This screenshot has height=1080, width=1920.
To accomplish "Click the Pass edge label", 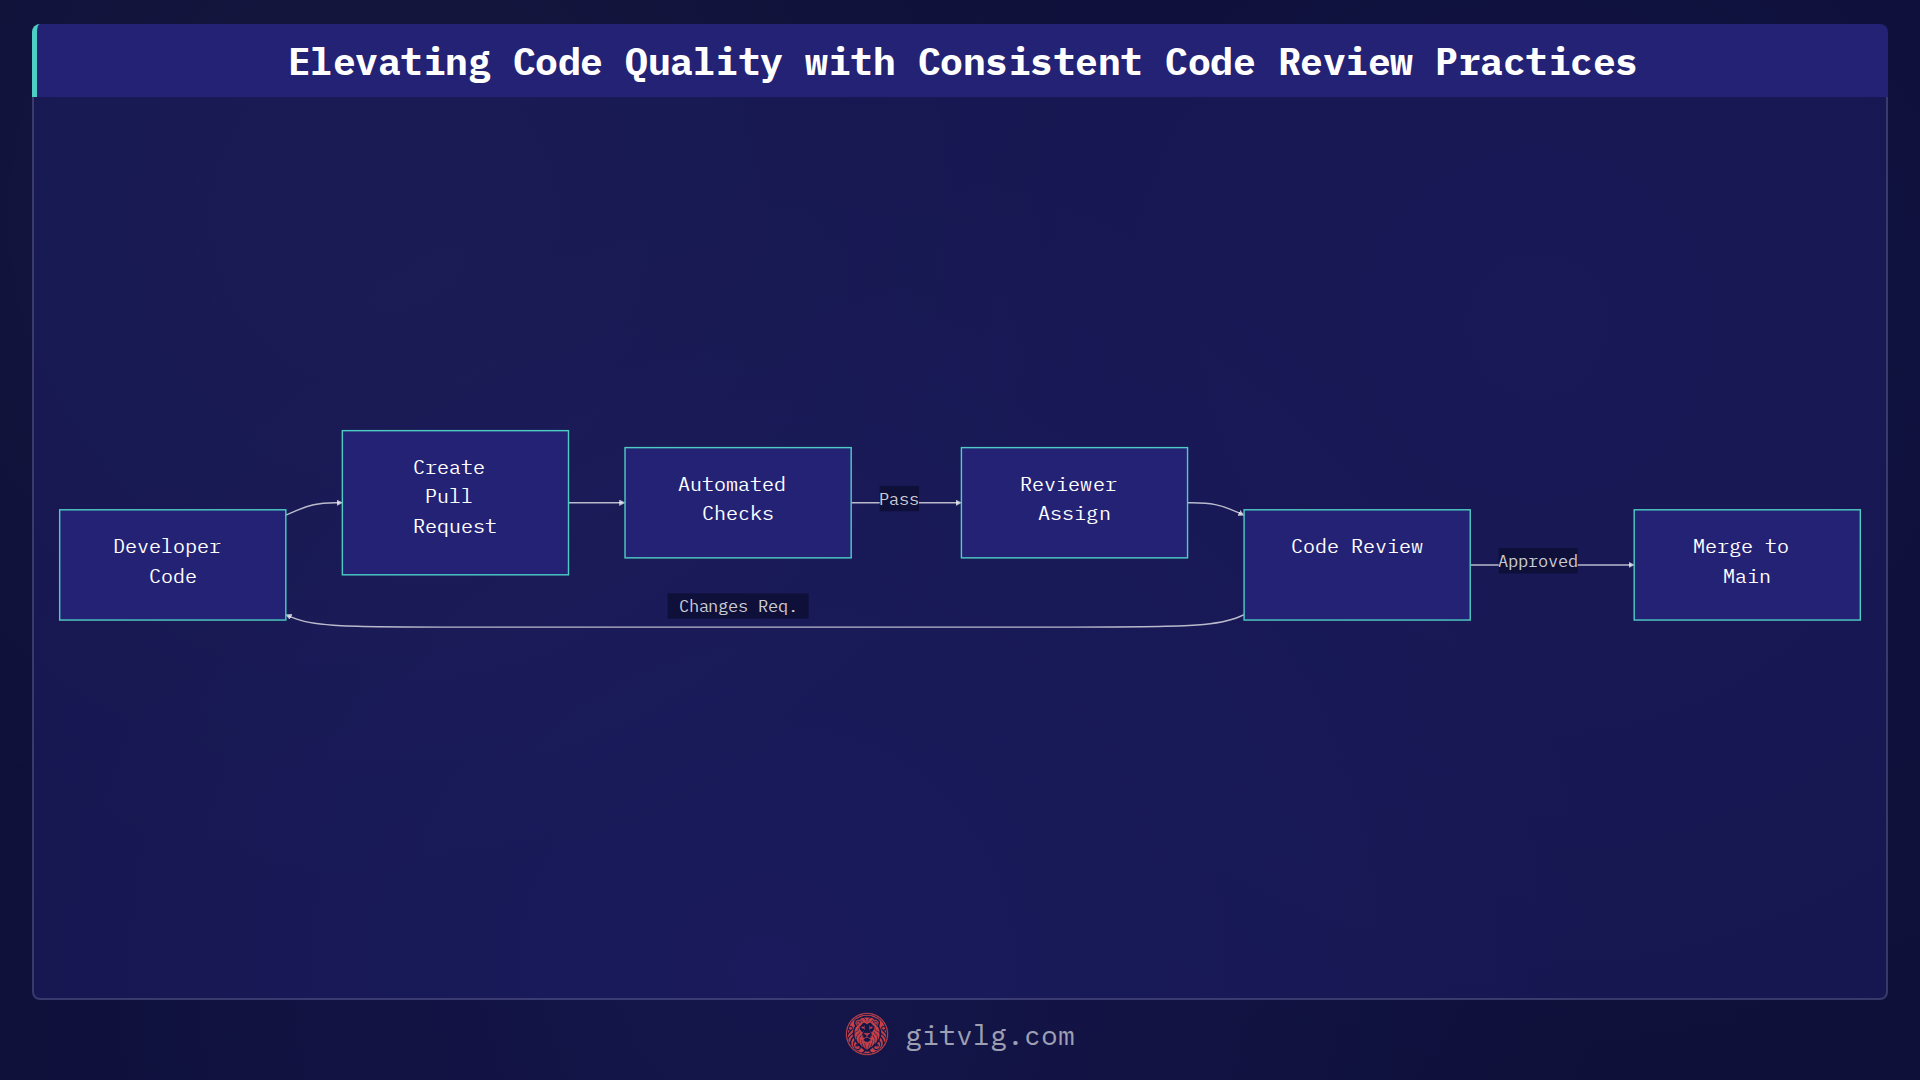I will coord(898,499).
